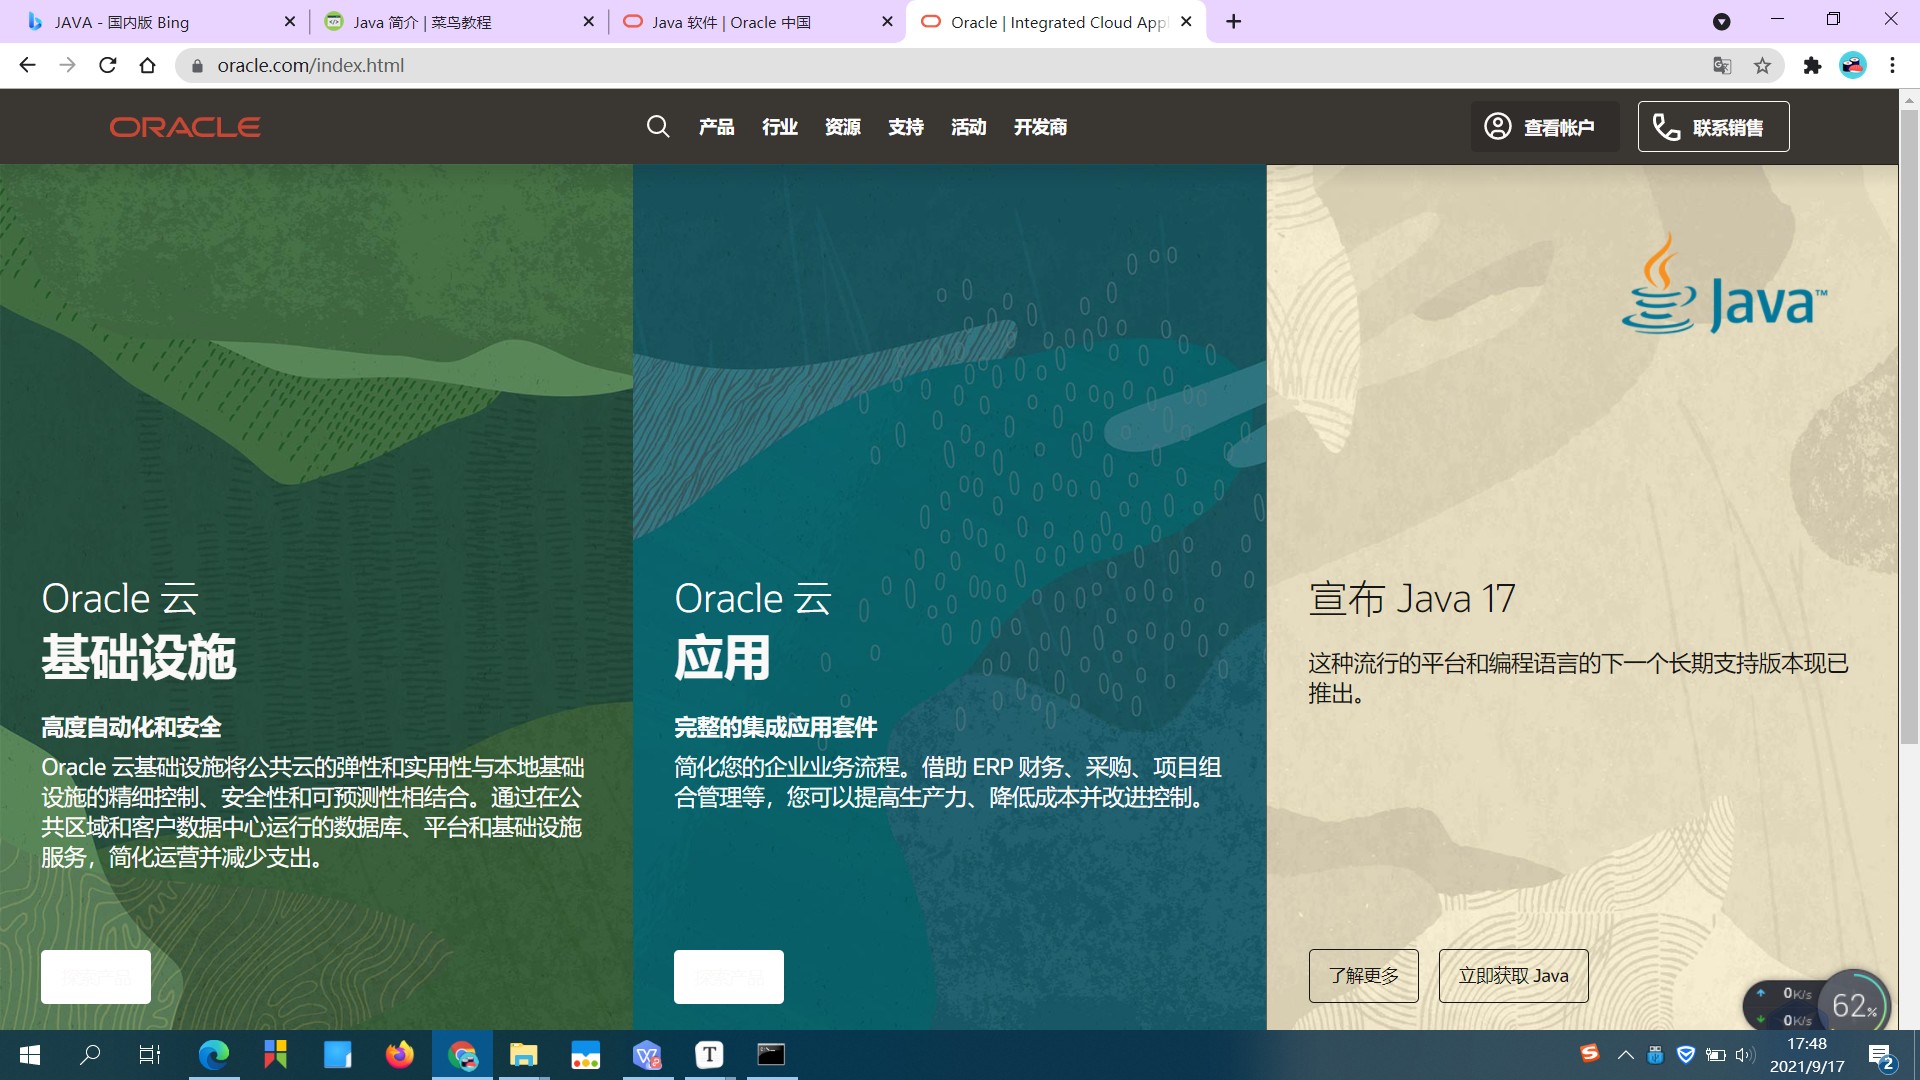Click the 联系销售 contact sales button
Screen dimensions: 1920x1080
[1713, 127]
